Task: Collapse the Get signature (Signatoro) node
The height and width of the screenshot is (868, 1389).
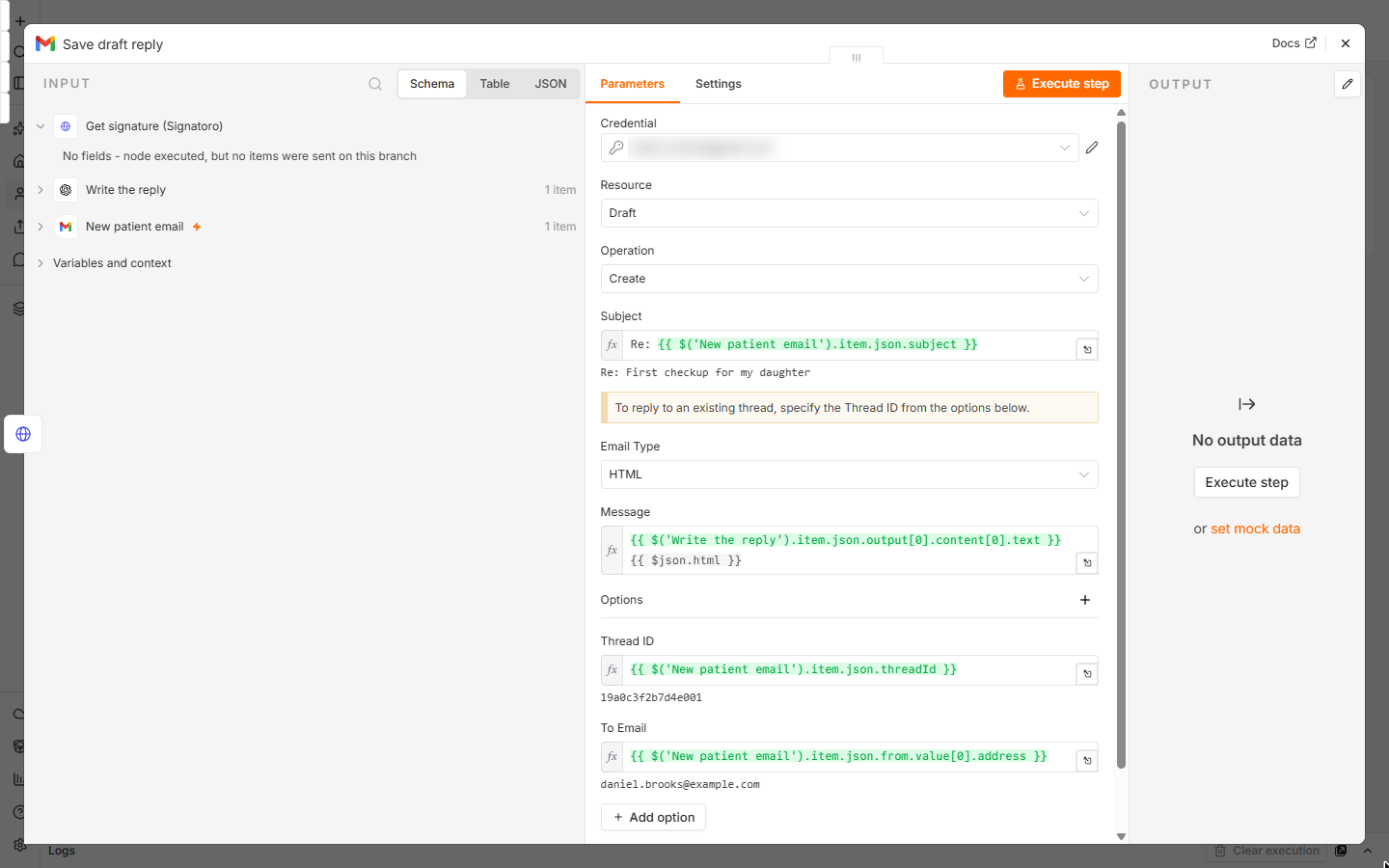Action: (x=40, y=127)
